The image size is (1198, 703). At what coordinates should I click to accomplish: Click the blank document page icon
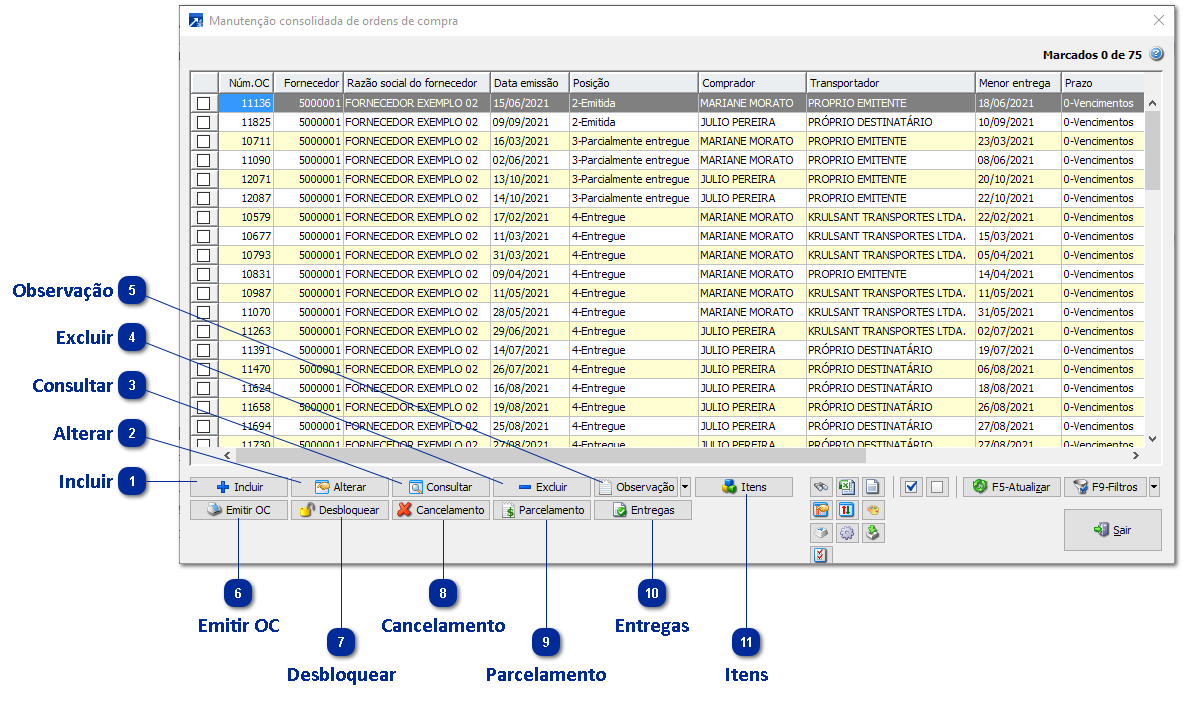tap(873, 487)
